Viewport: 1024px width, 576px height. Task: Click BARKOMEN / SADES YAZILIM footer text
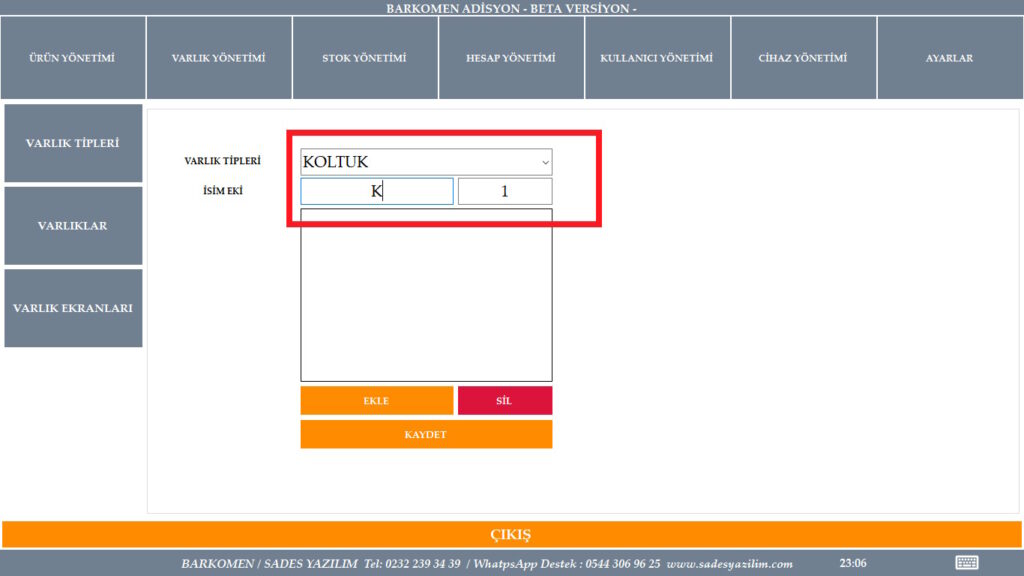(x=269, y=564)
